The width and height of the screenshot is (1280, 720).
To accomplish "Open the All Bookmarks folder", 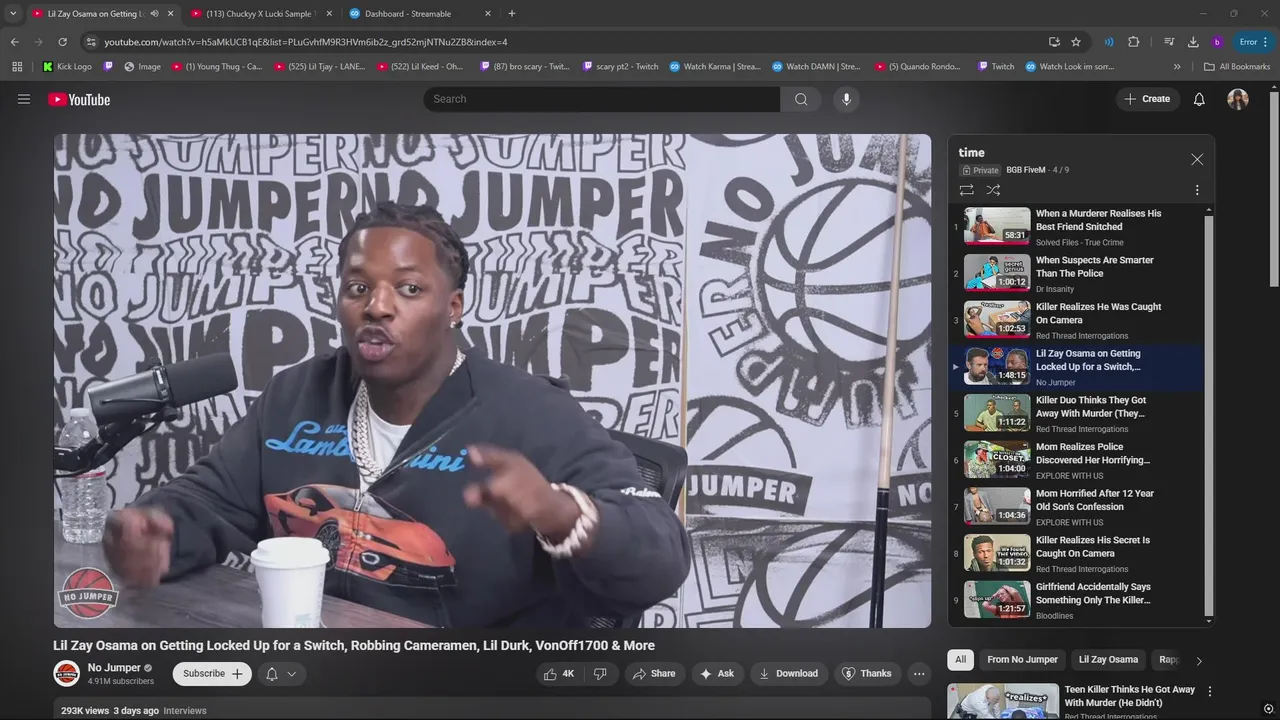I will tap(1237, 67).
